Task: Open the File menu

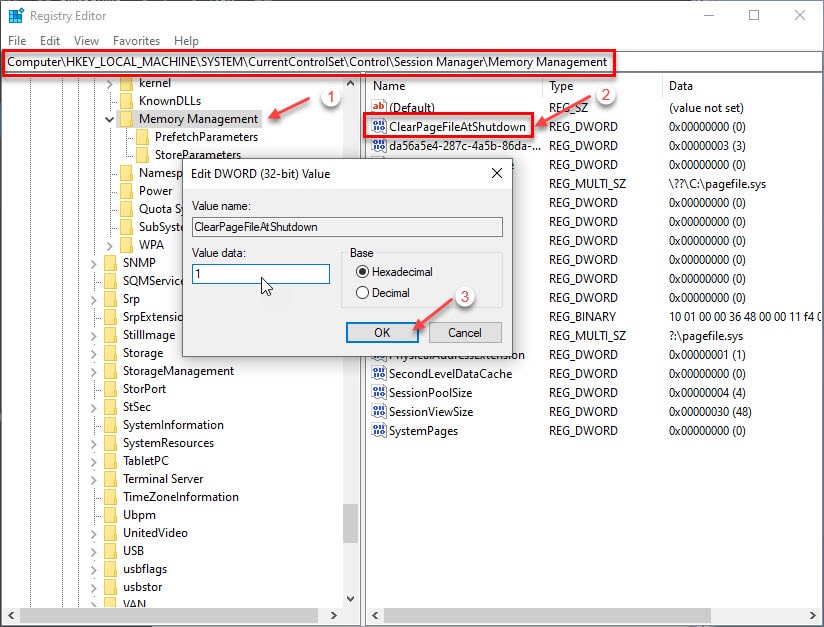Action: pos(17,40)
